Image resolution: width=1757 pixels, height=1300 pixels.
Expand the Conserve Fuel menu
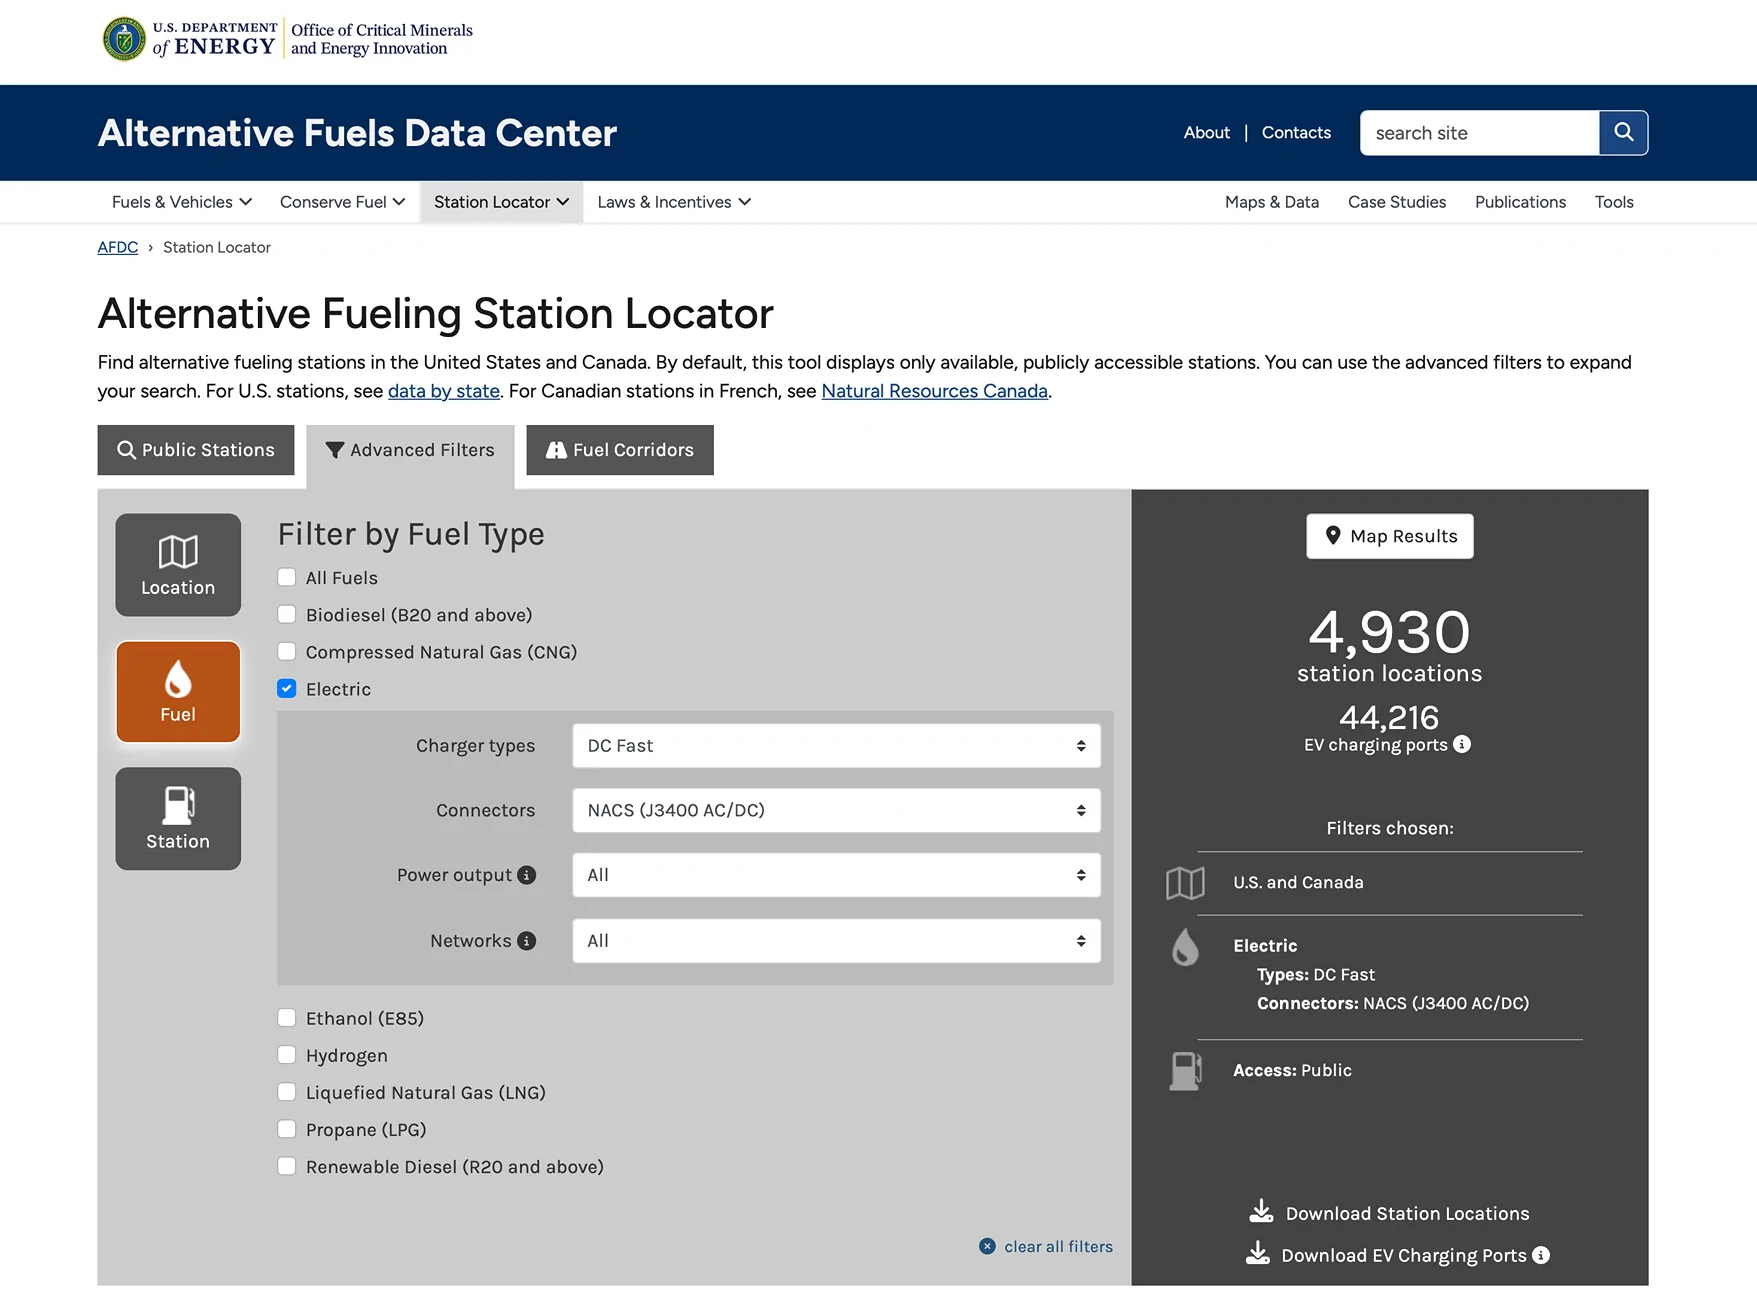click(343, 202)
